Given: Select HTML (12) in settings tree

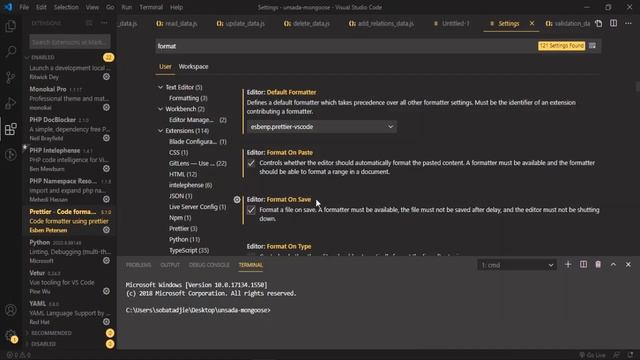Looking at the screenshot, I should [x=183, y=174].
